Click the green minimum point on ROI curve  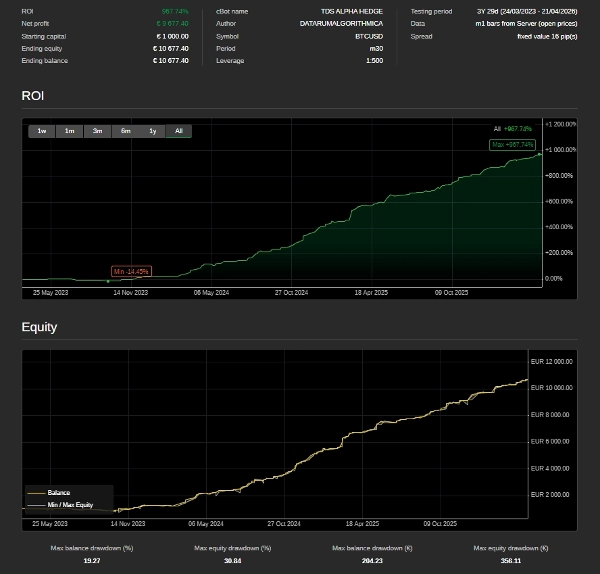[108, 281]
